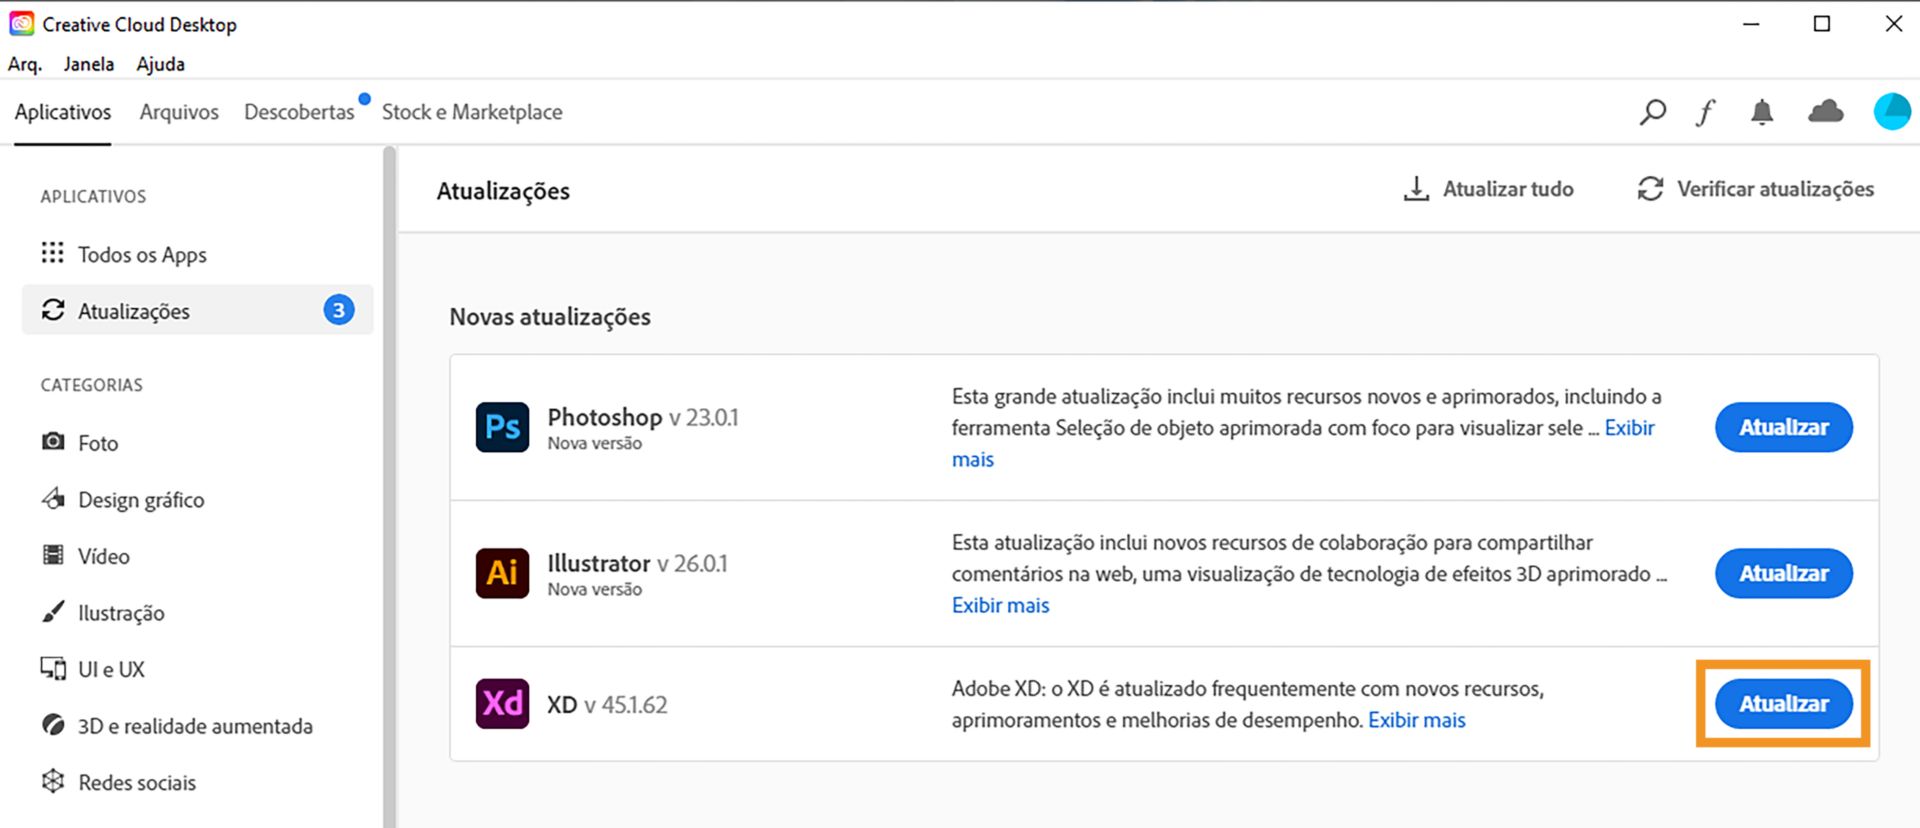Open the notifications bell icon

(1762, 112)
